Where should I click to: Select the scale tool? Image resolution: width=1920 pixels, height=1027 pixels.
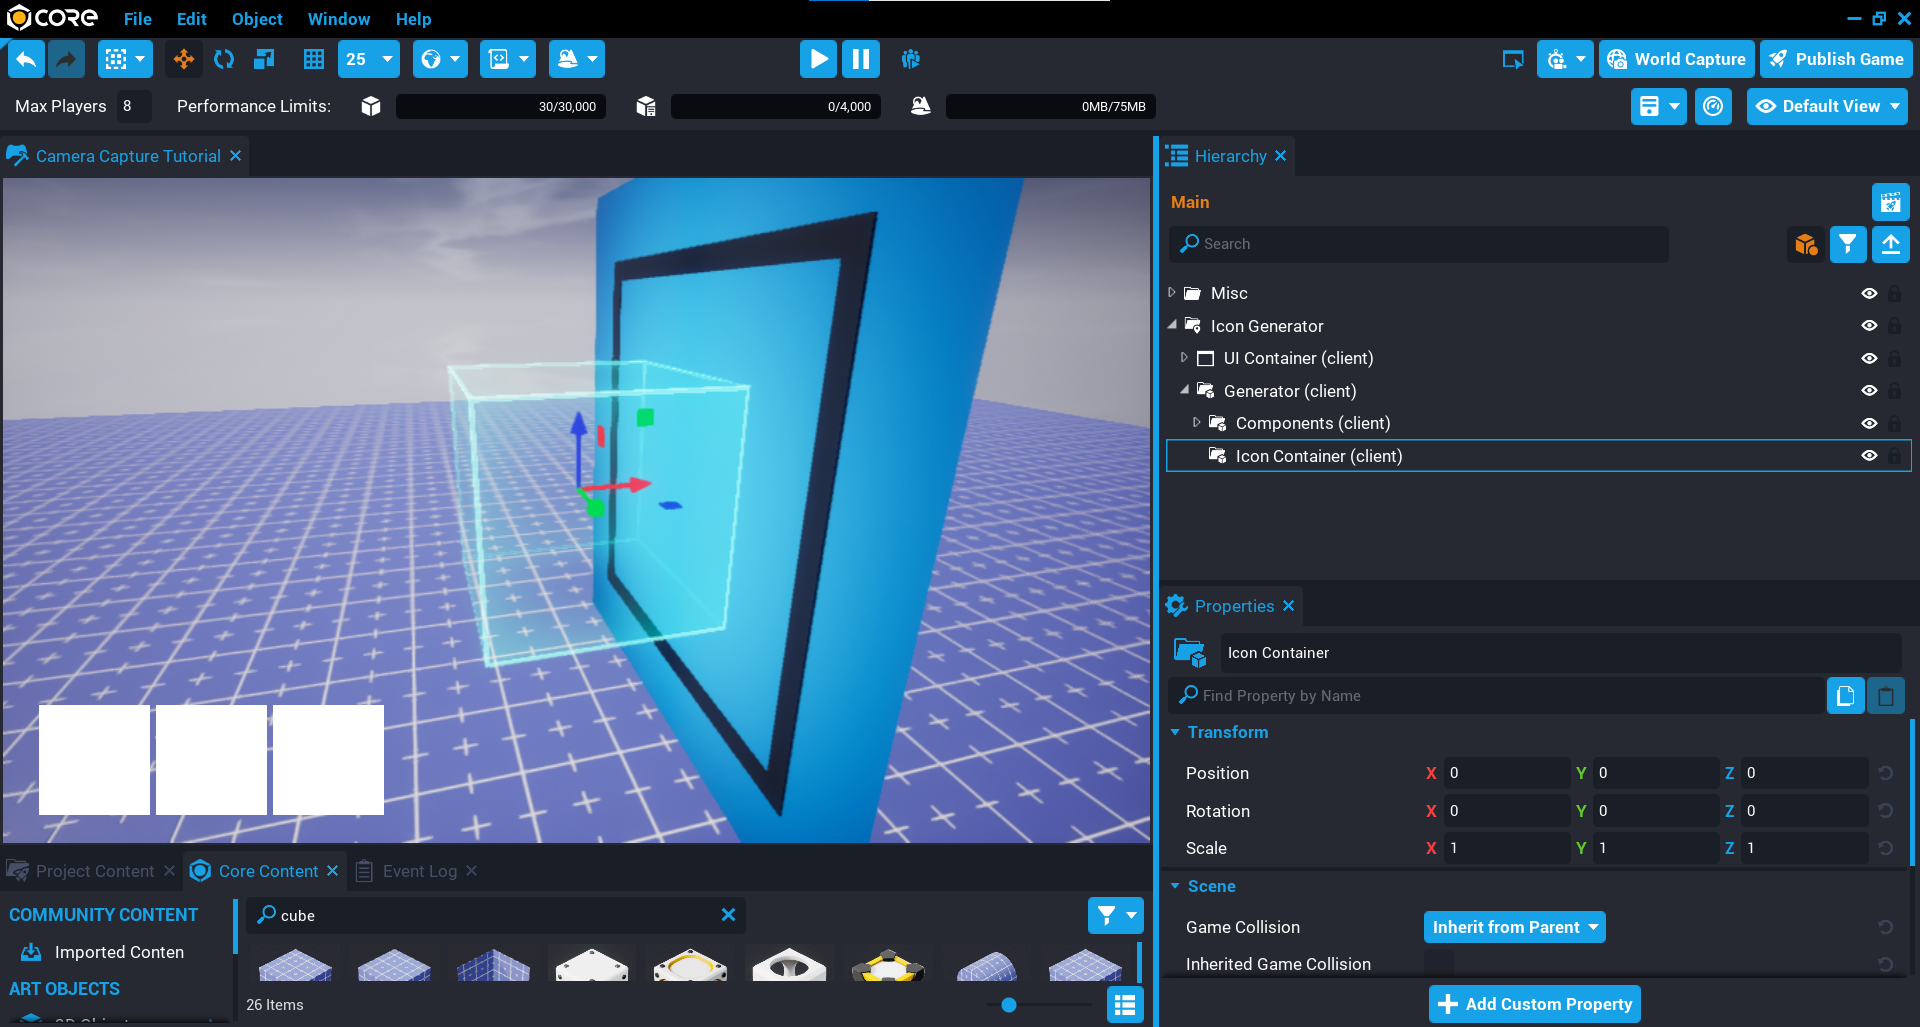click(x=264, y=60)
